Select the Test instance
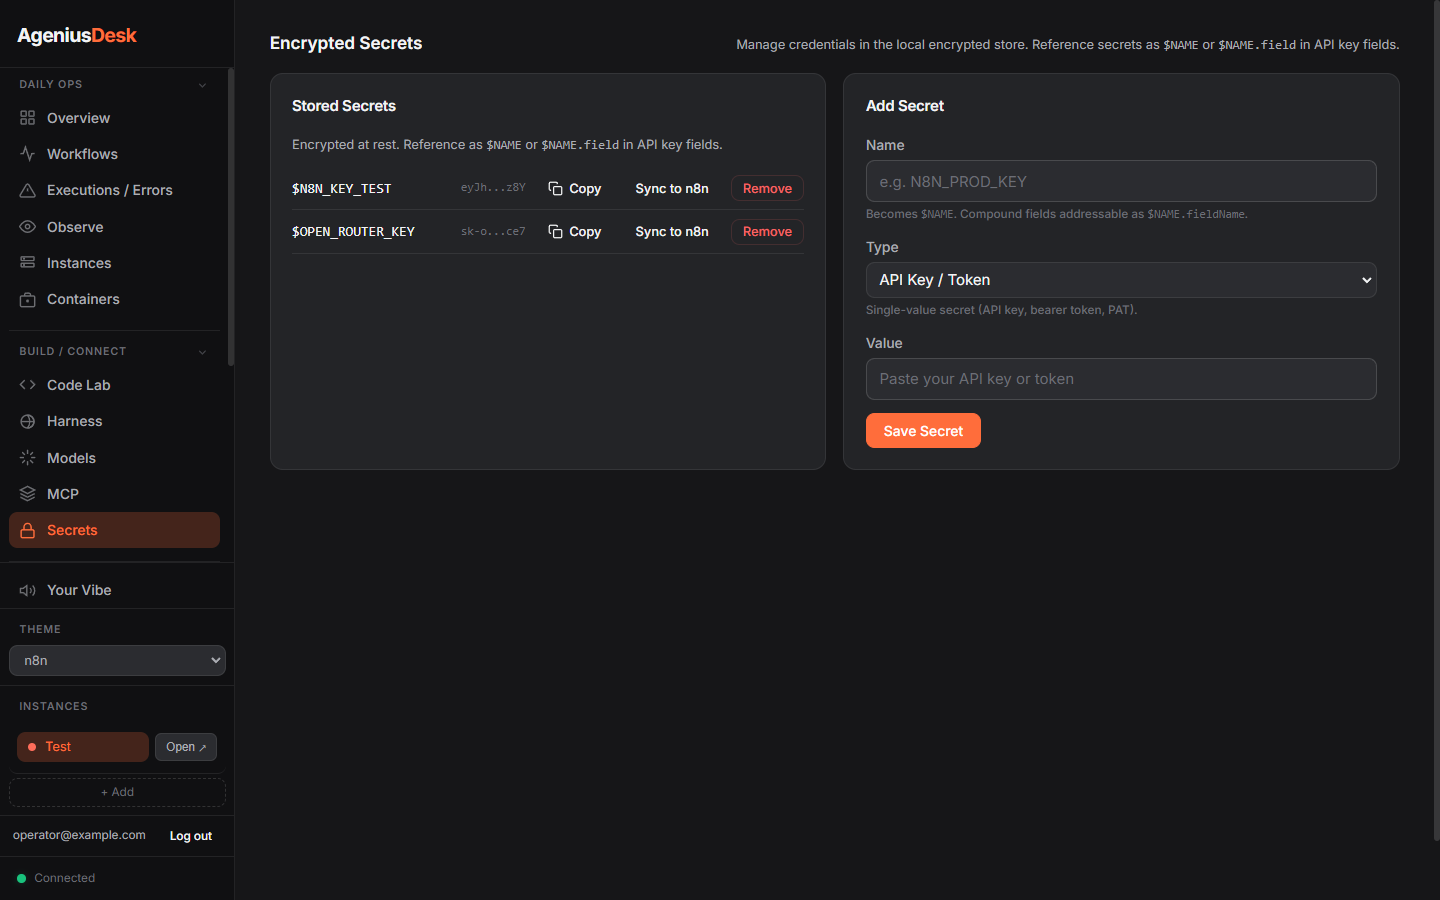1440x900 pixels. pyautogui.click(x=83, y=747)
